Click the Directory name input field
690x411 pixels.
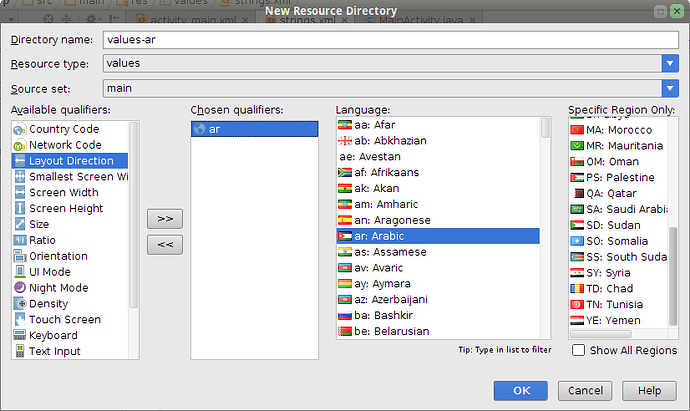click(391, 40)
